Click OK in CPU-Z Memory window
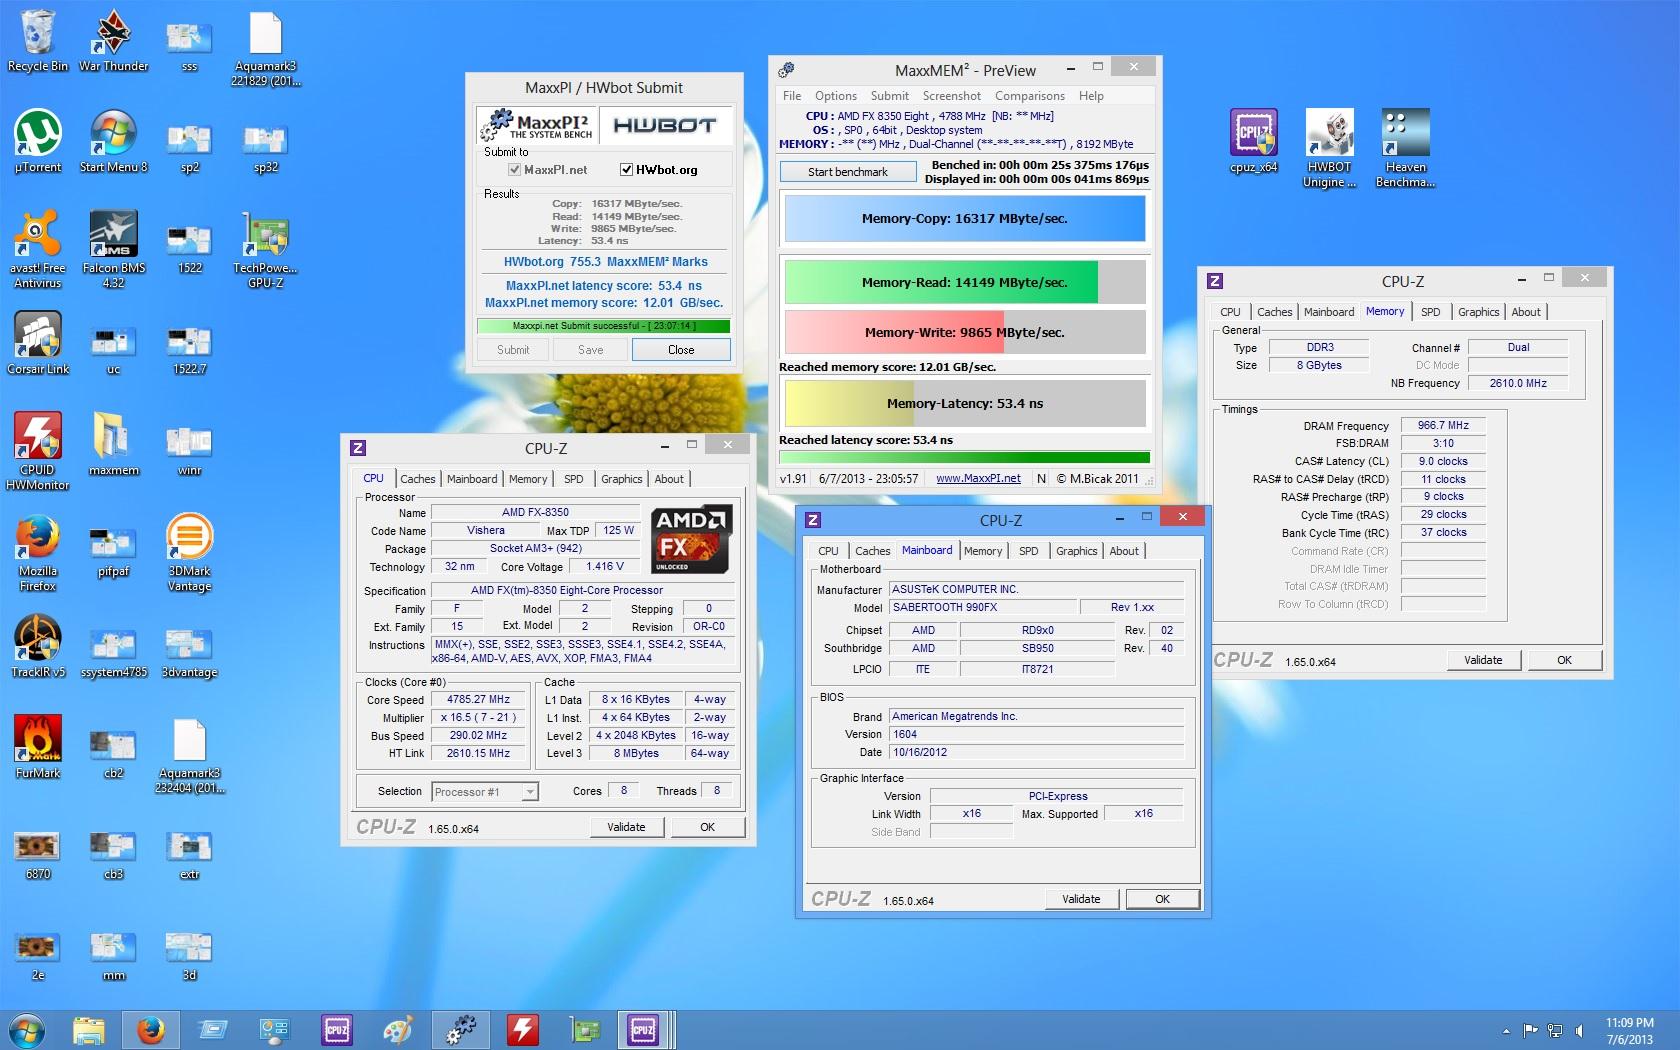 [1564, 660]
